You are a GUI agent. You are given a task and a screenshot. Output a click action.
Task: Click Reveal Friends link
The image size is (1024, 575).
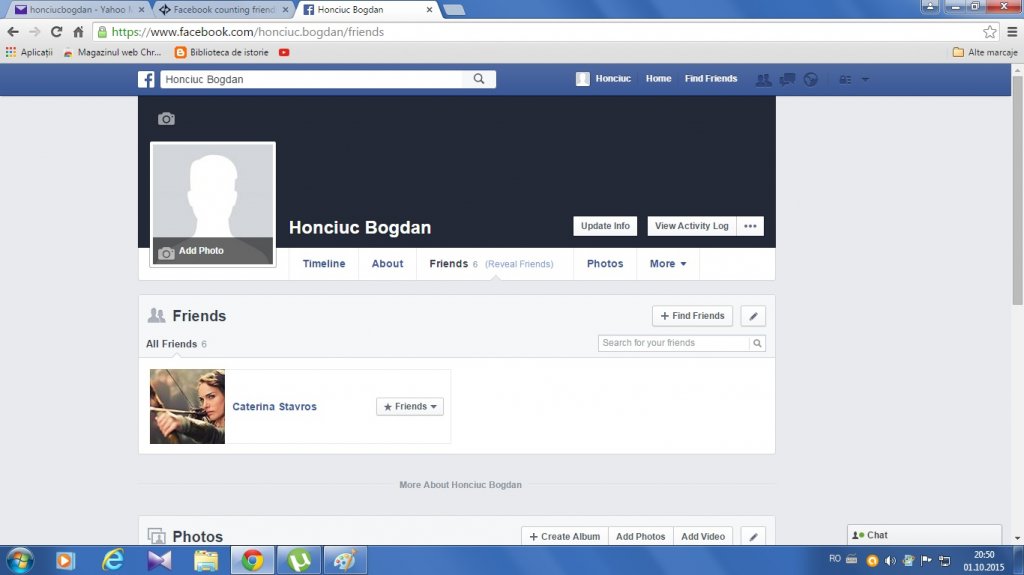519,264
